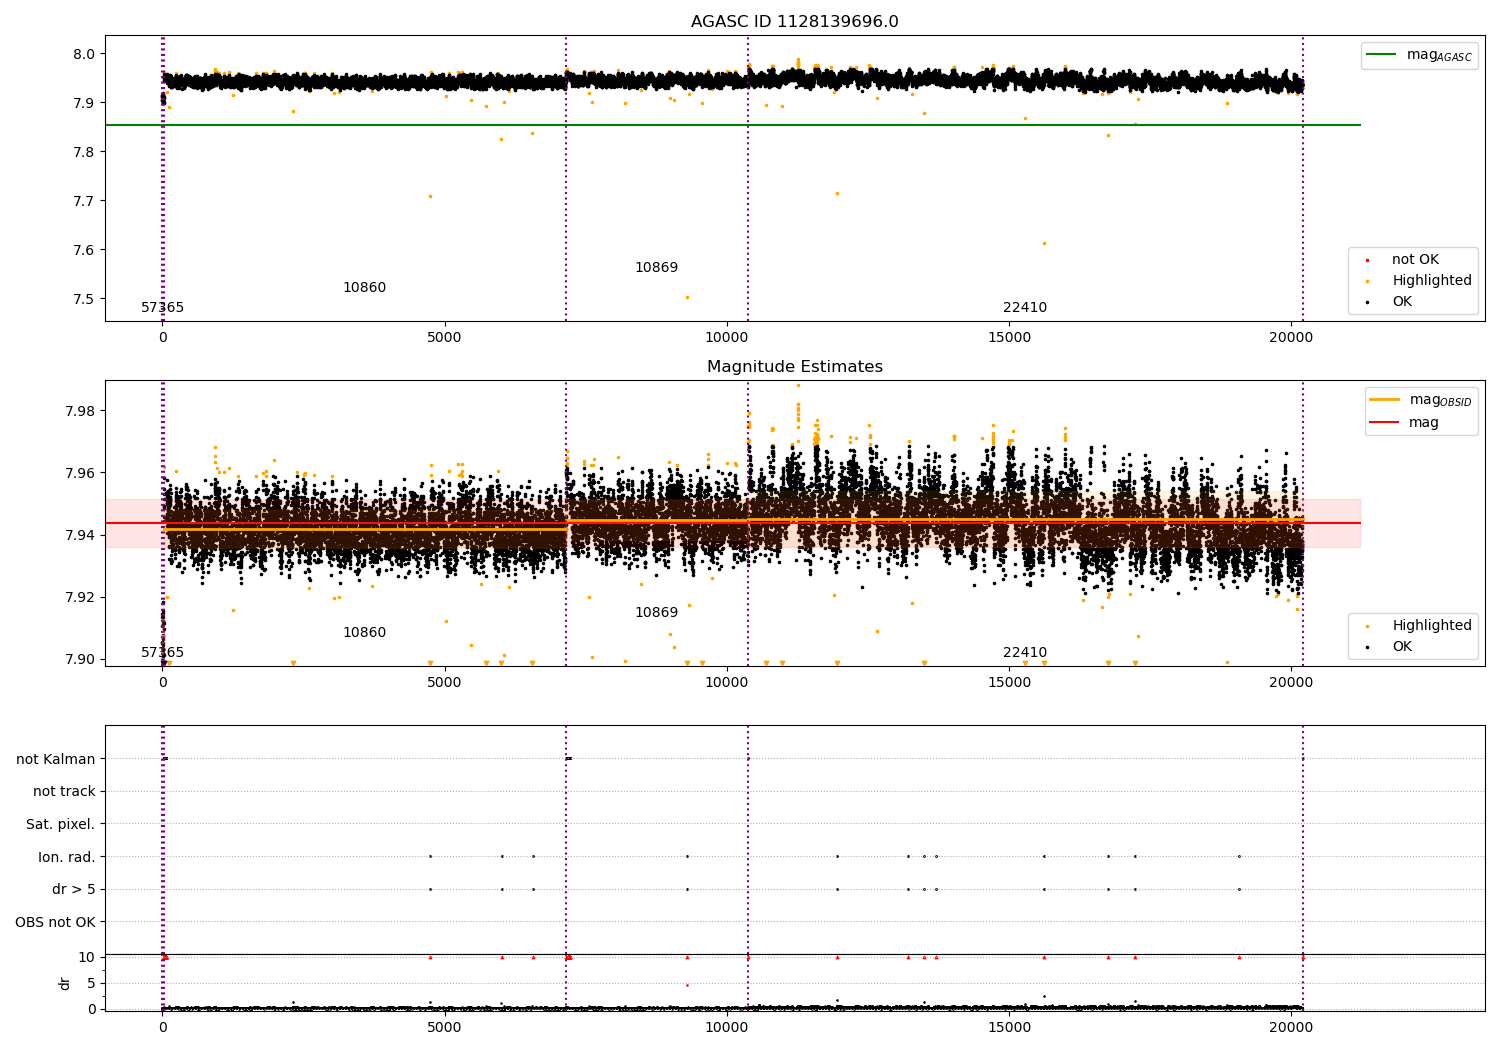Click the 7.98 y-axis tick label
This screenshot has height=1050, width=1500.
pos(81,411)
